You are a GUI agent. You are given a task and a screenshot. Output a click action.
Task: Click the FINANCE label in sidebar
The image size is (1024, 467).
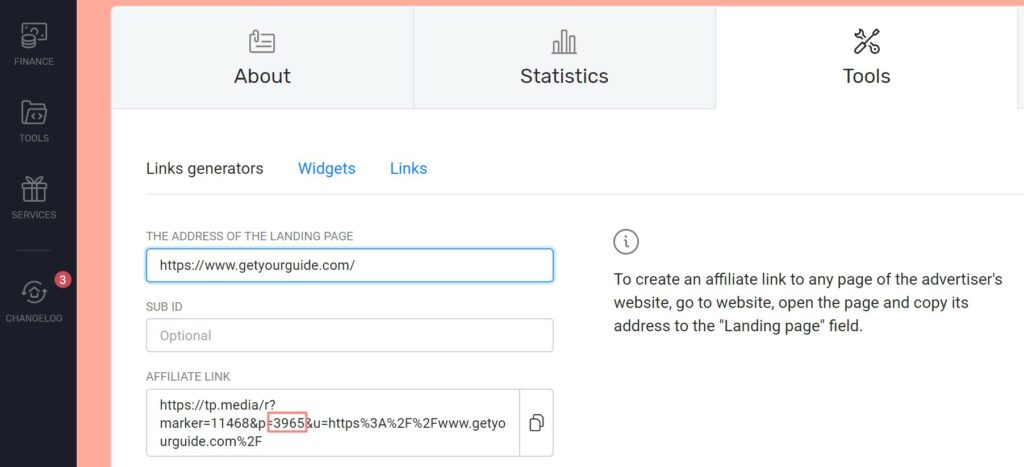34,62
